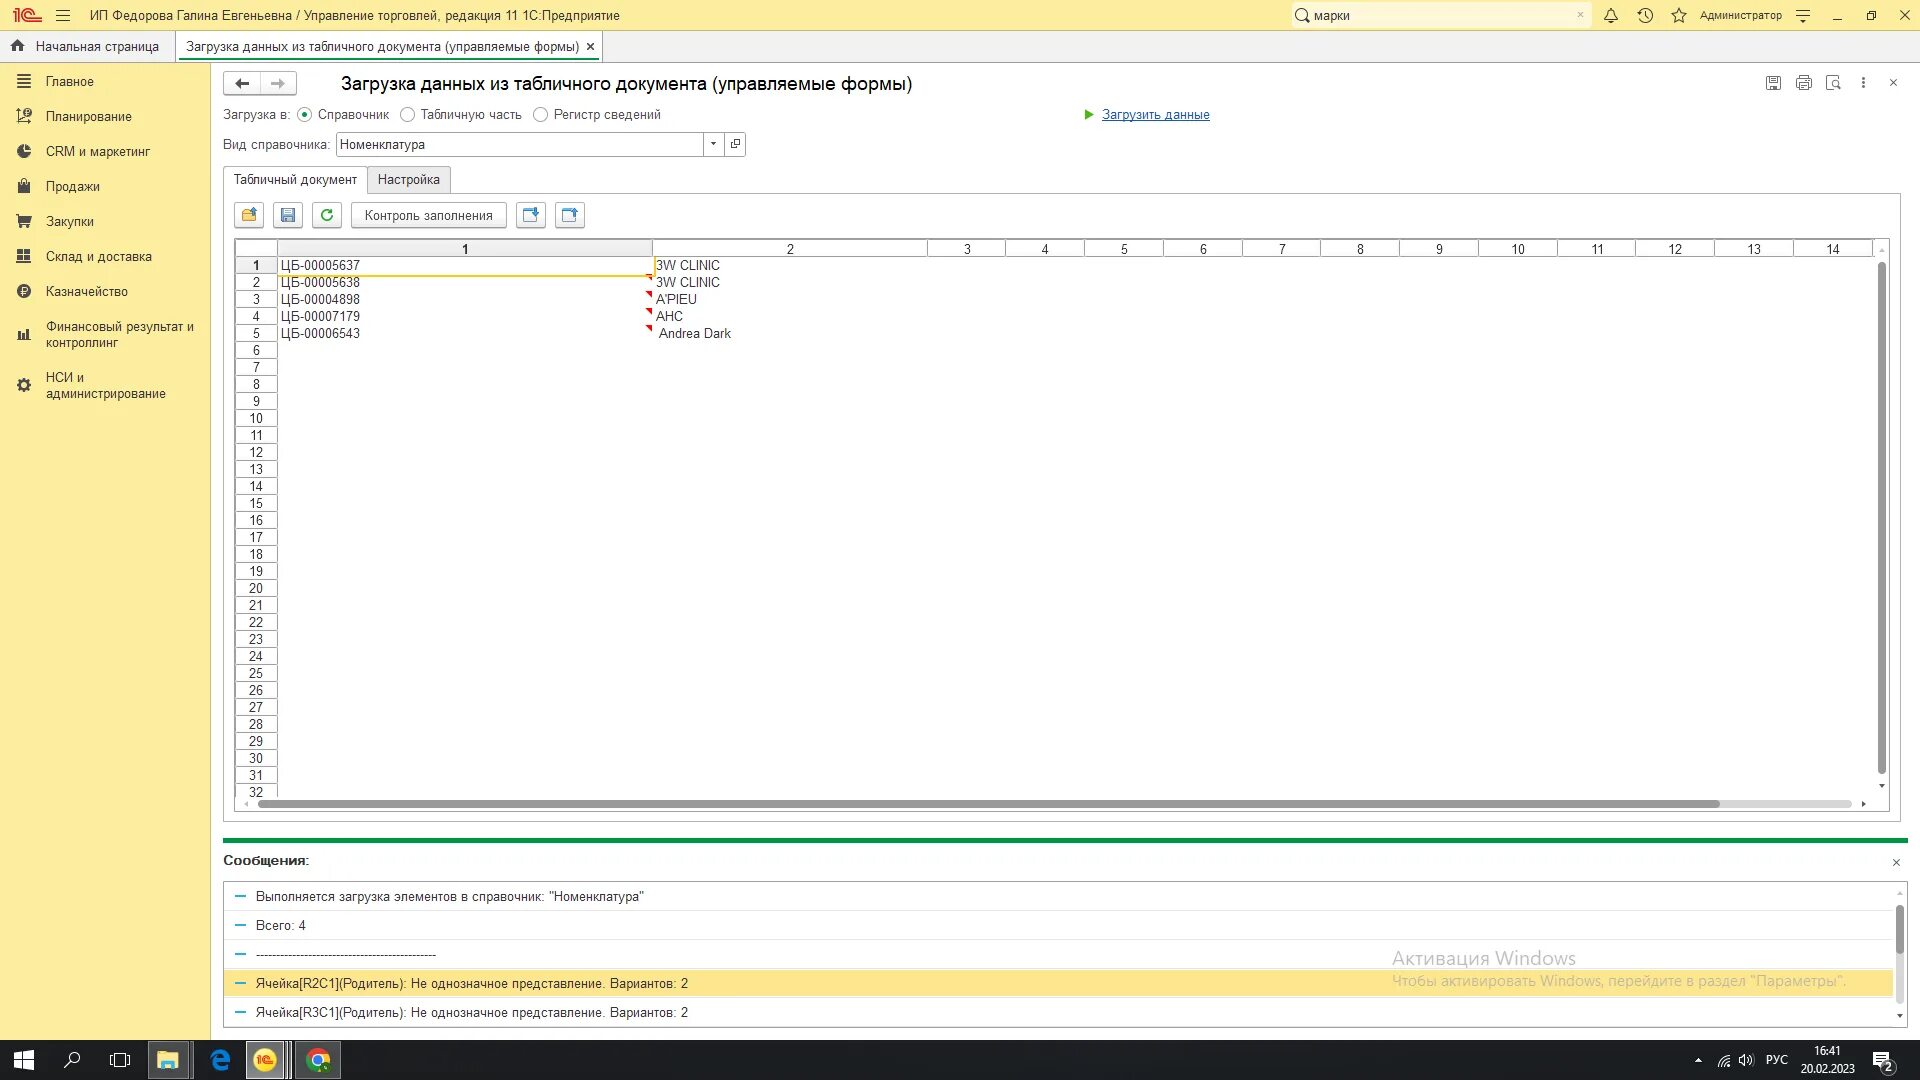
Task: Click the notifications bell icon
Action: pos(1611,15)
